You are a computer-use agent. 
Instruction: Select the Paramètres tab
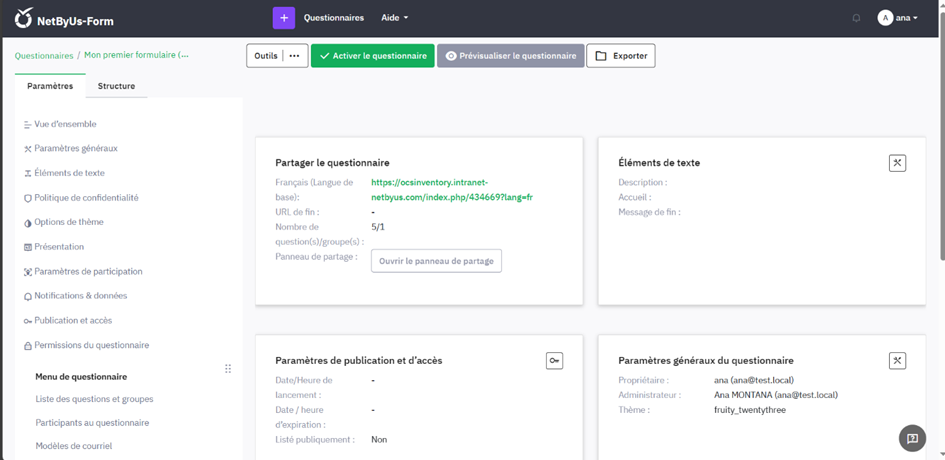point(50,86)
